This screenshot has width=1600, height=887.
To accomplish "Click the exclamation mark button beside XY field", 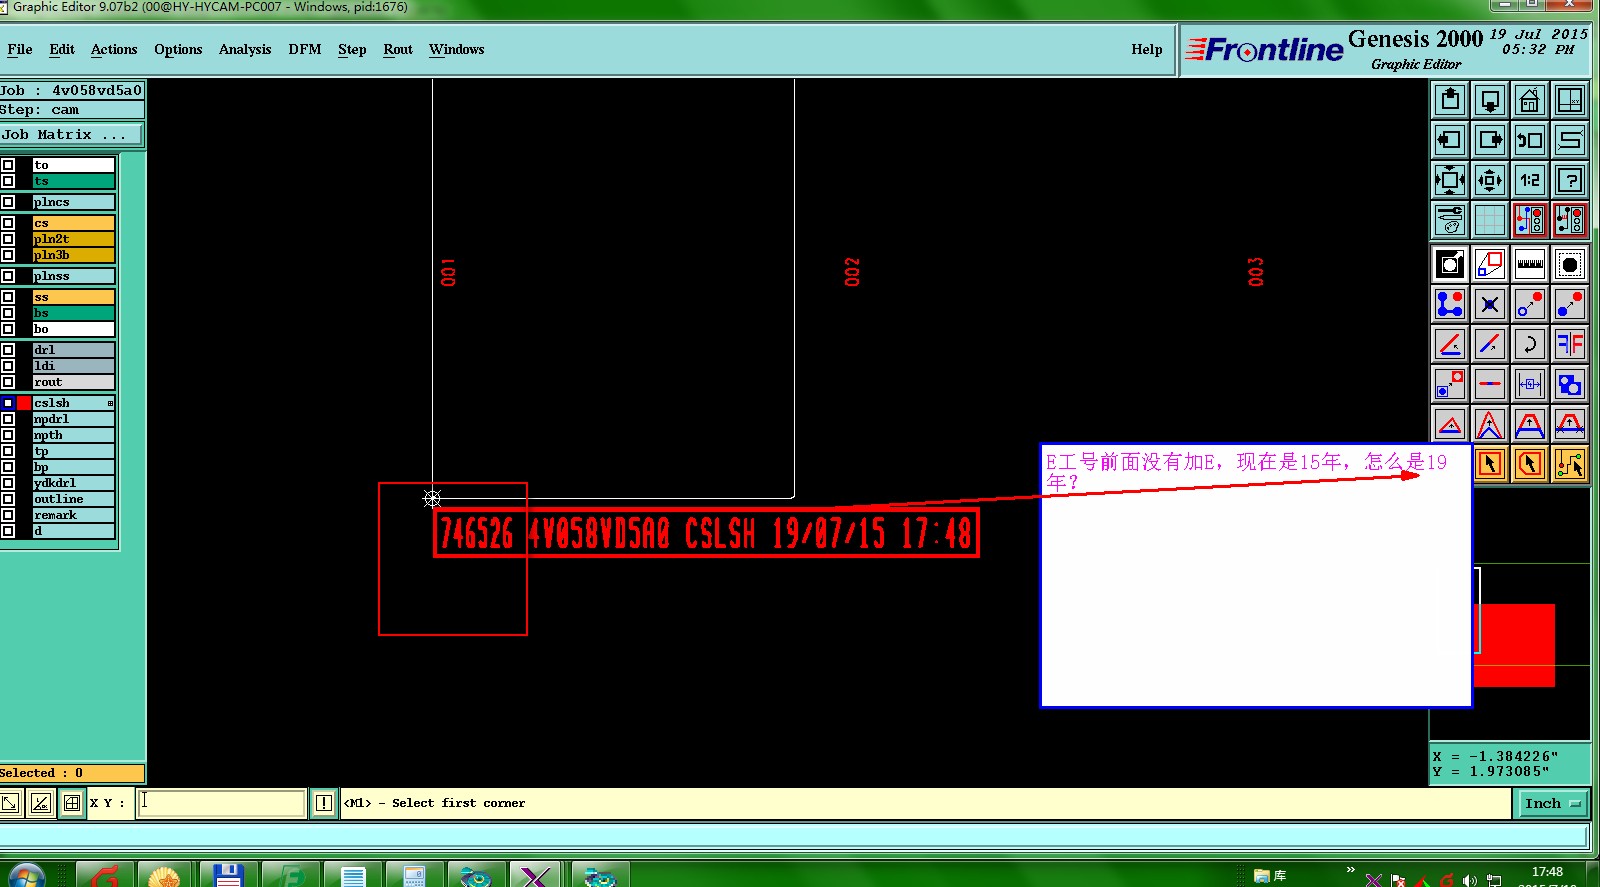I will (324, 803).
